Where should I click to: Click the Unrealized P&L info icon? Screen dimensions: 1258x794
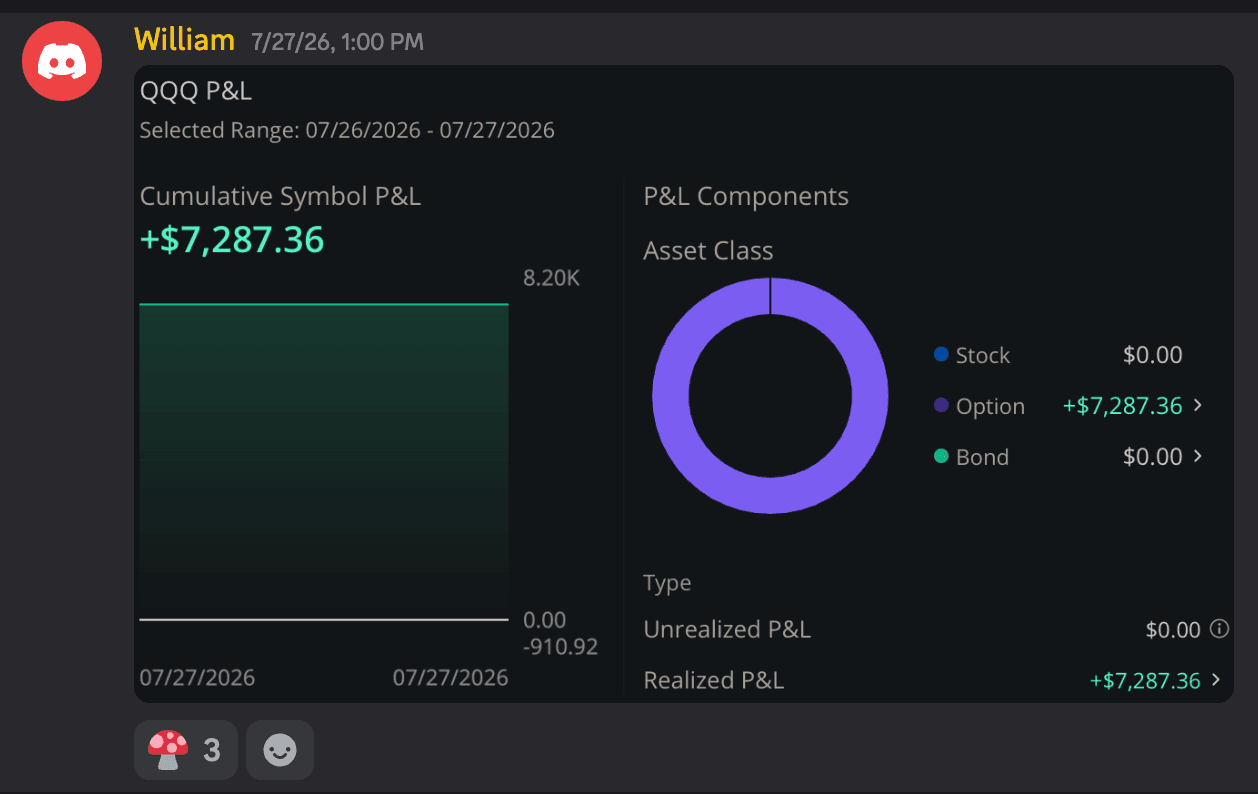pyautogui.click(x=1219, y=629)
